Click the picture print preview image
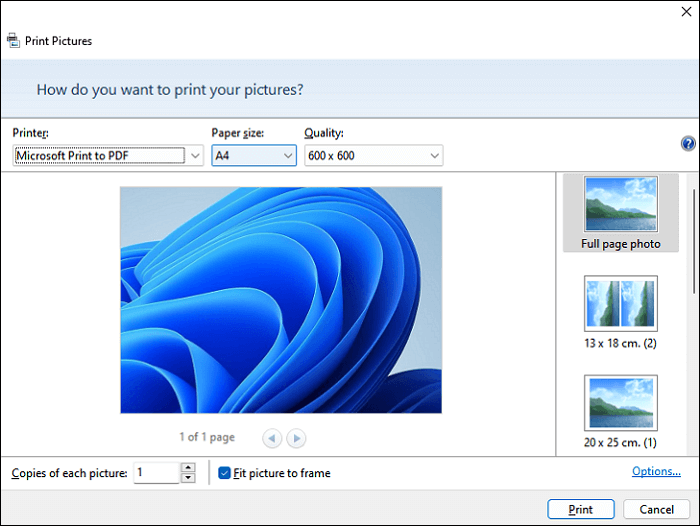The height and width of the screenshot is (526, 700). 281,300
